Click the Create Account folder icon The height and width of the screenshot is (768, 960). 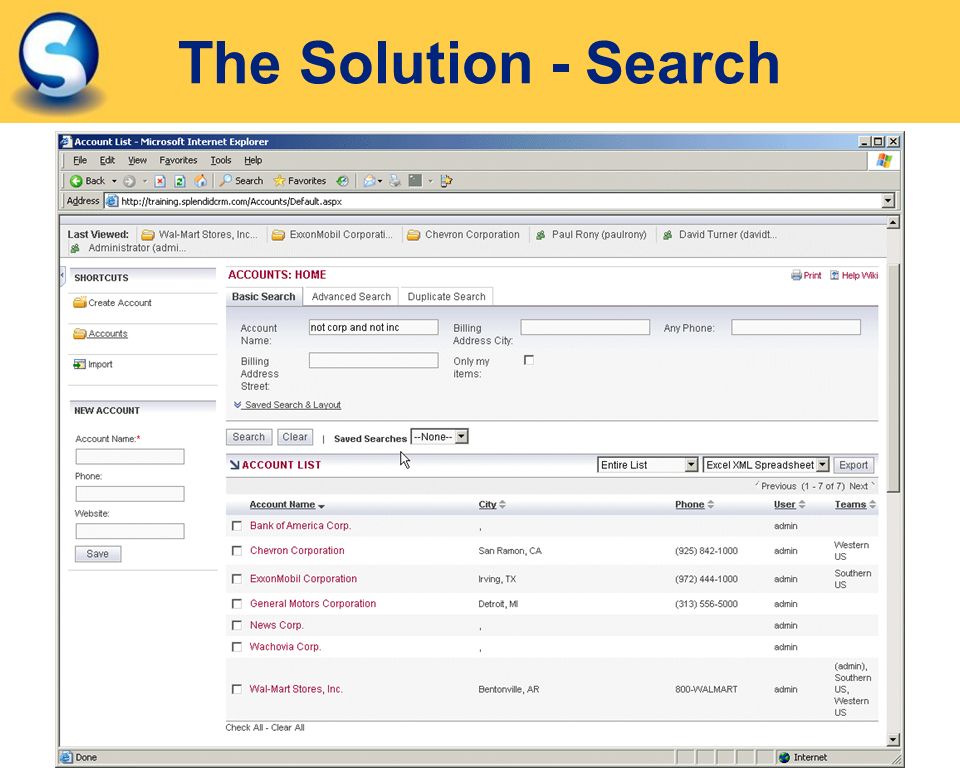point(80,303)
